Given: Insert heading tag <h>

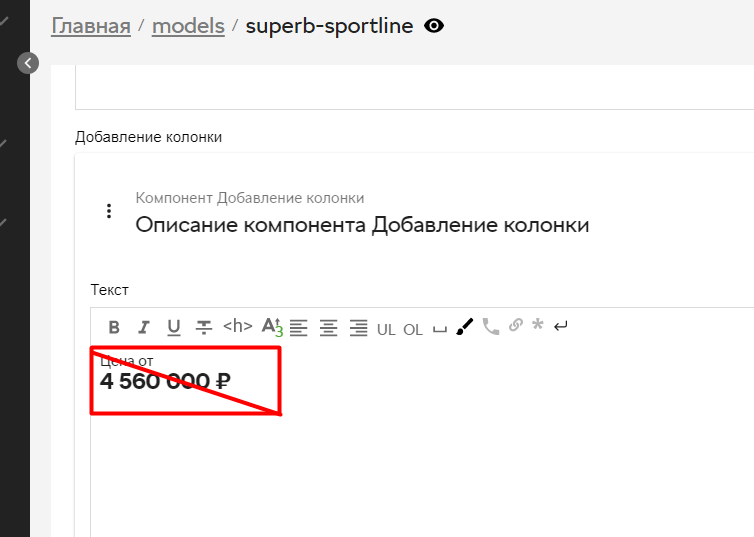Looking at the screenshot, I should [238, 326].
